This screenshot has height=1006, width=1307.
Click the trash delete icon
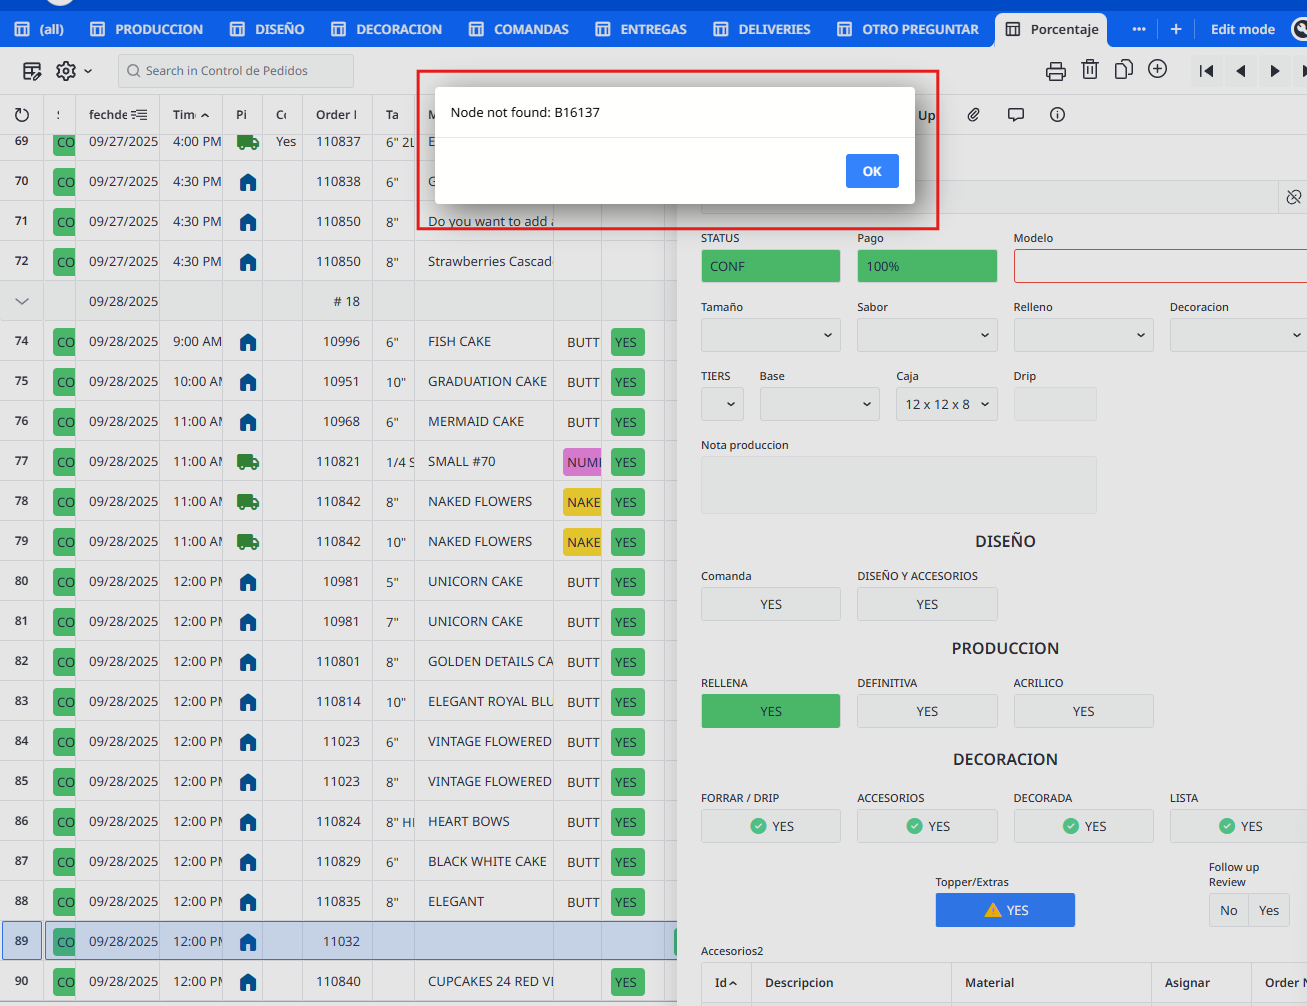pos(1090,70)
